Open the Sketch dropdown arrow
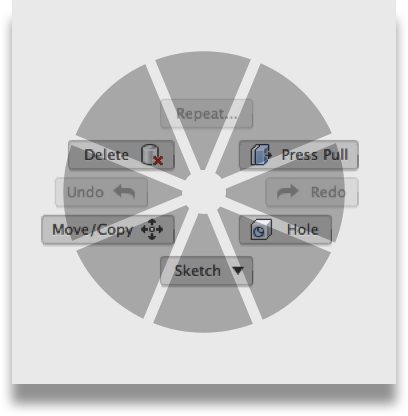This screenshot has width=408, height=416. point(238,270)
